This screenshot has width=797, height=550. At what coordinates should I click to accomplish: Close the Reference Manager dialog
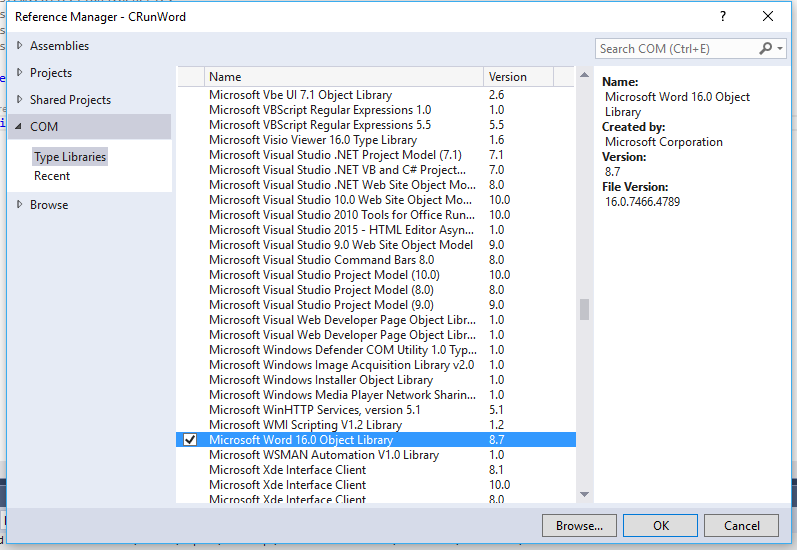click(768, 16)
